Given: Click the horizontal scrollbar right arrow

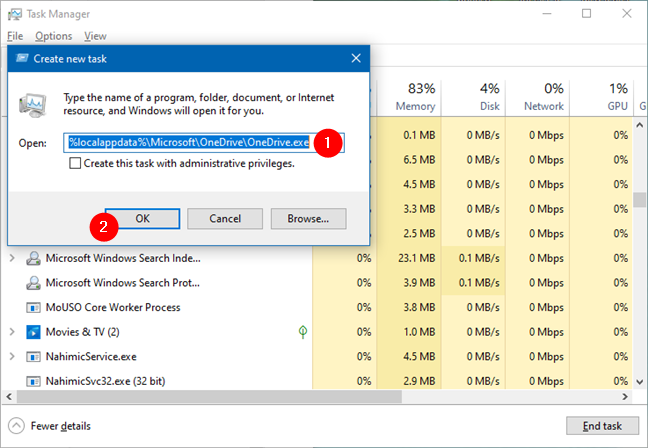Looking at the screenshot, I should [625, 397].
